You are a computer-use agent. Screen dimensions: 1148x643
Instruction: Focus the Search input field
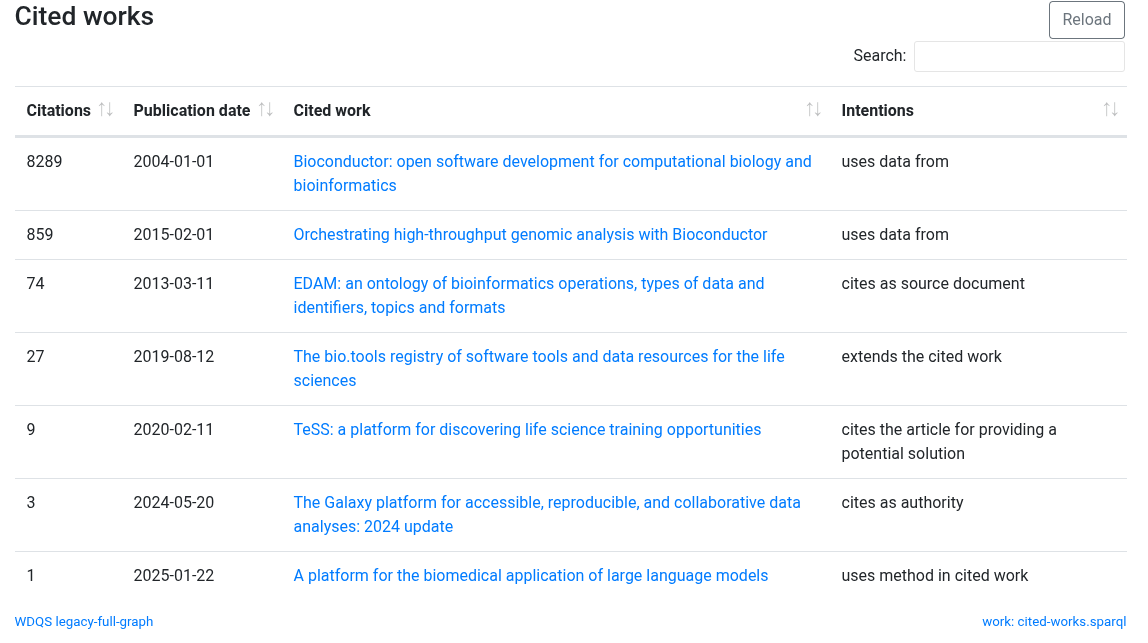coord(1019,56)
